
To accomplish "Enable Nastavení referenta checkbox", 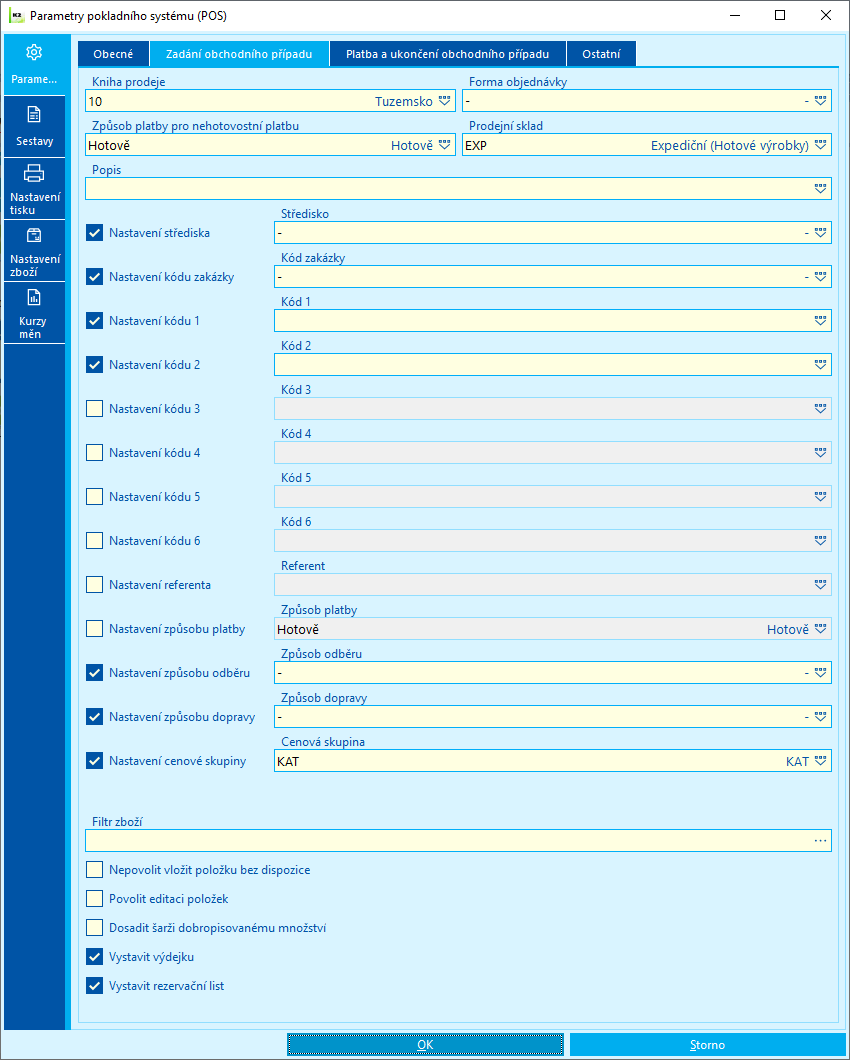I will click(x=95, y=585).
